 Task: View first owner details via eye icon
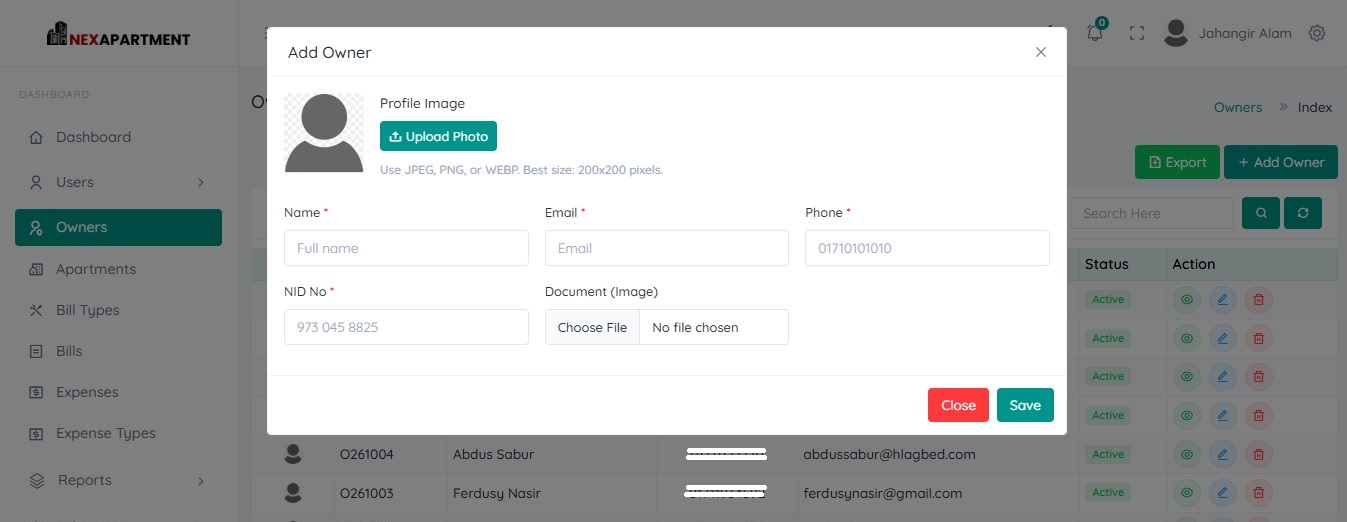point(1186,299)
